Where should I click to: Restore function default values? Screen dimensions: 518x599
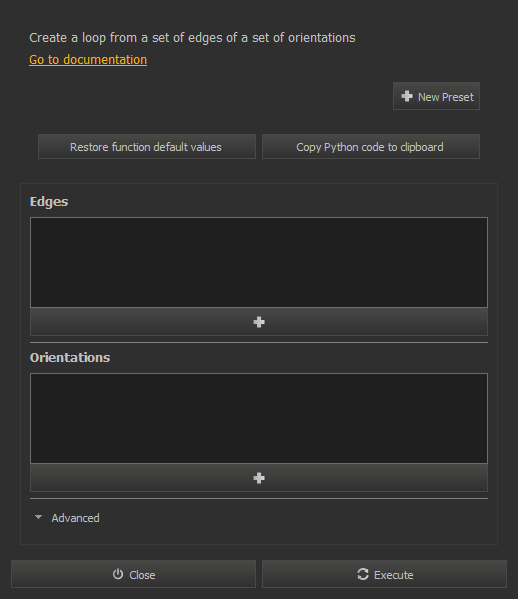point(147,147)
